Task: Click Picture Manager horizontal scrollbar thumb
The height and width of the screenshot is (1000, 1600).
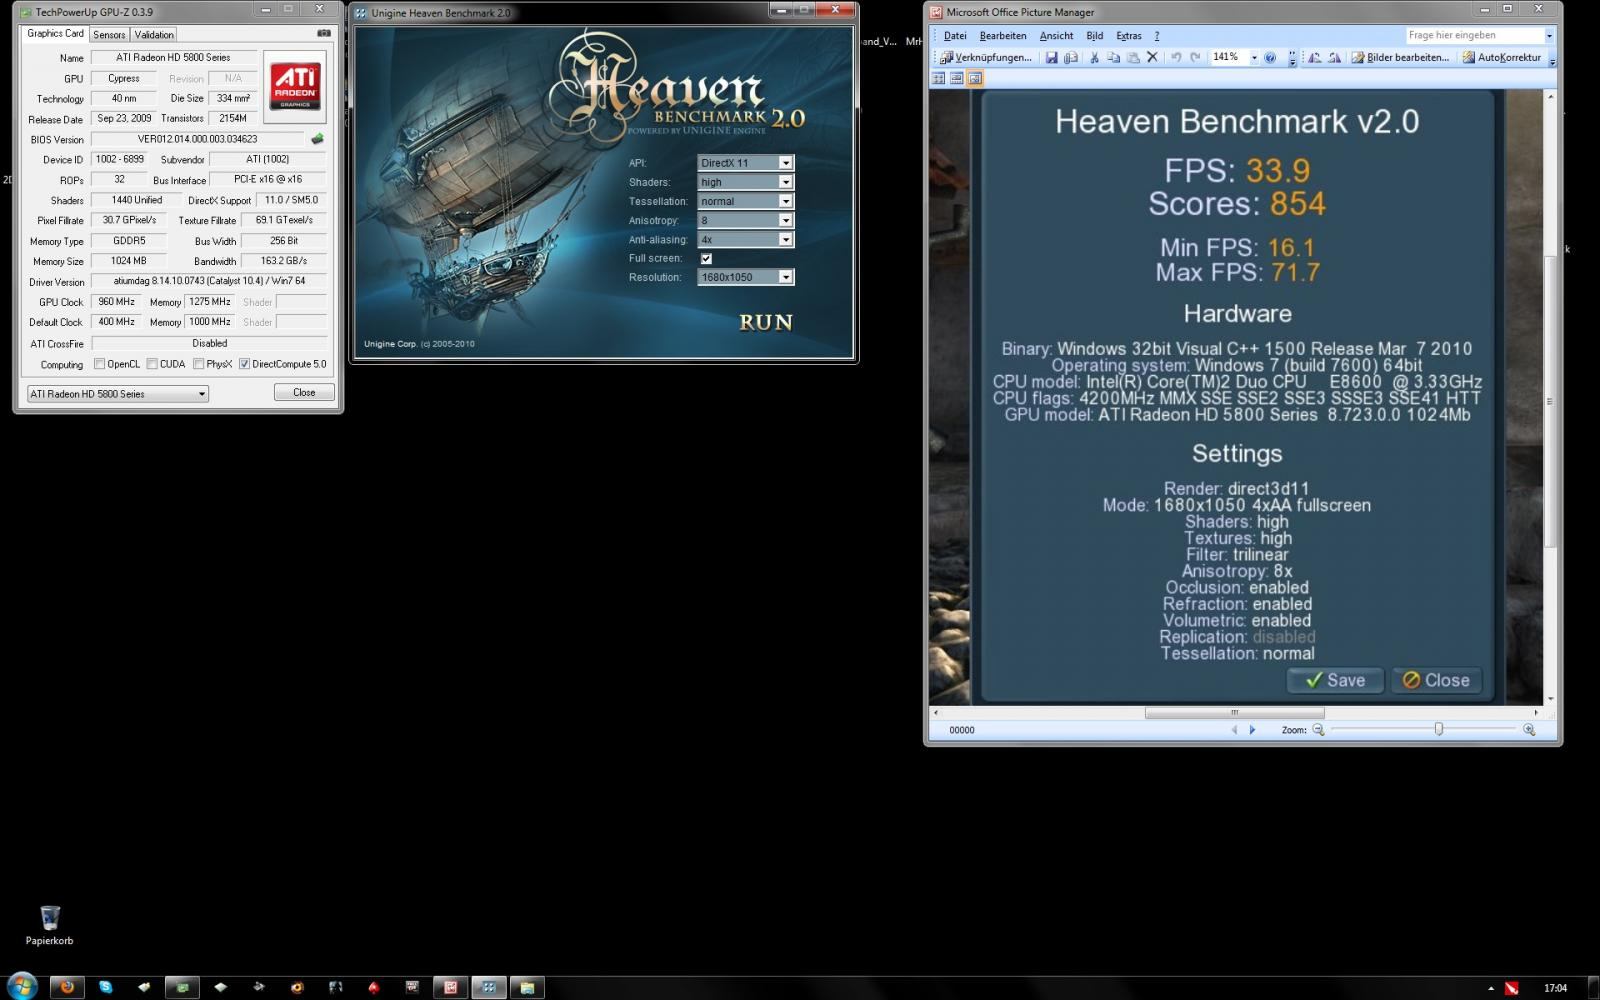Action: click(x=1234, y=713)
